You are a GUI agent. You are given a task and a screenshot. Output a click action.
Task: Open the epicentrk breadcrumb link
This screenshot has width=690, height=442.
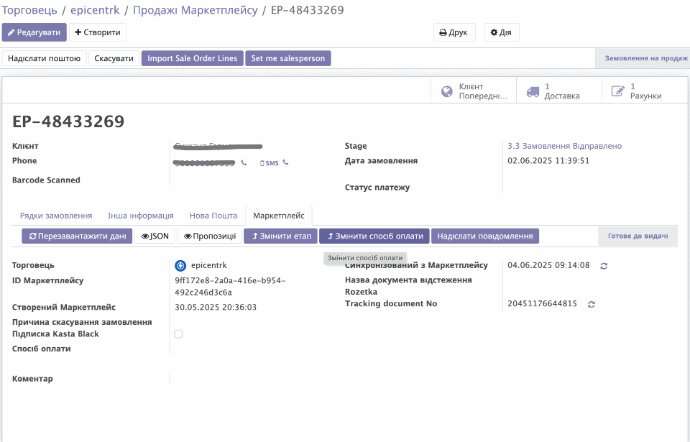[95, 10]
